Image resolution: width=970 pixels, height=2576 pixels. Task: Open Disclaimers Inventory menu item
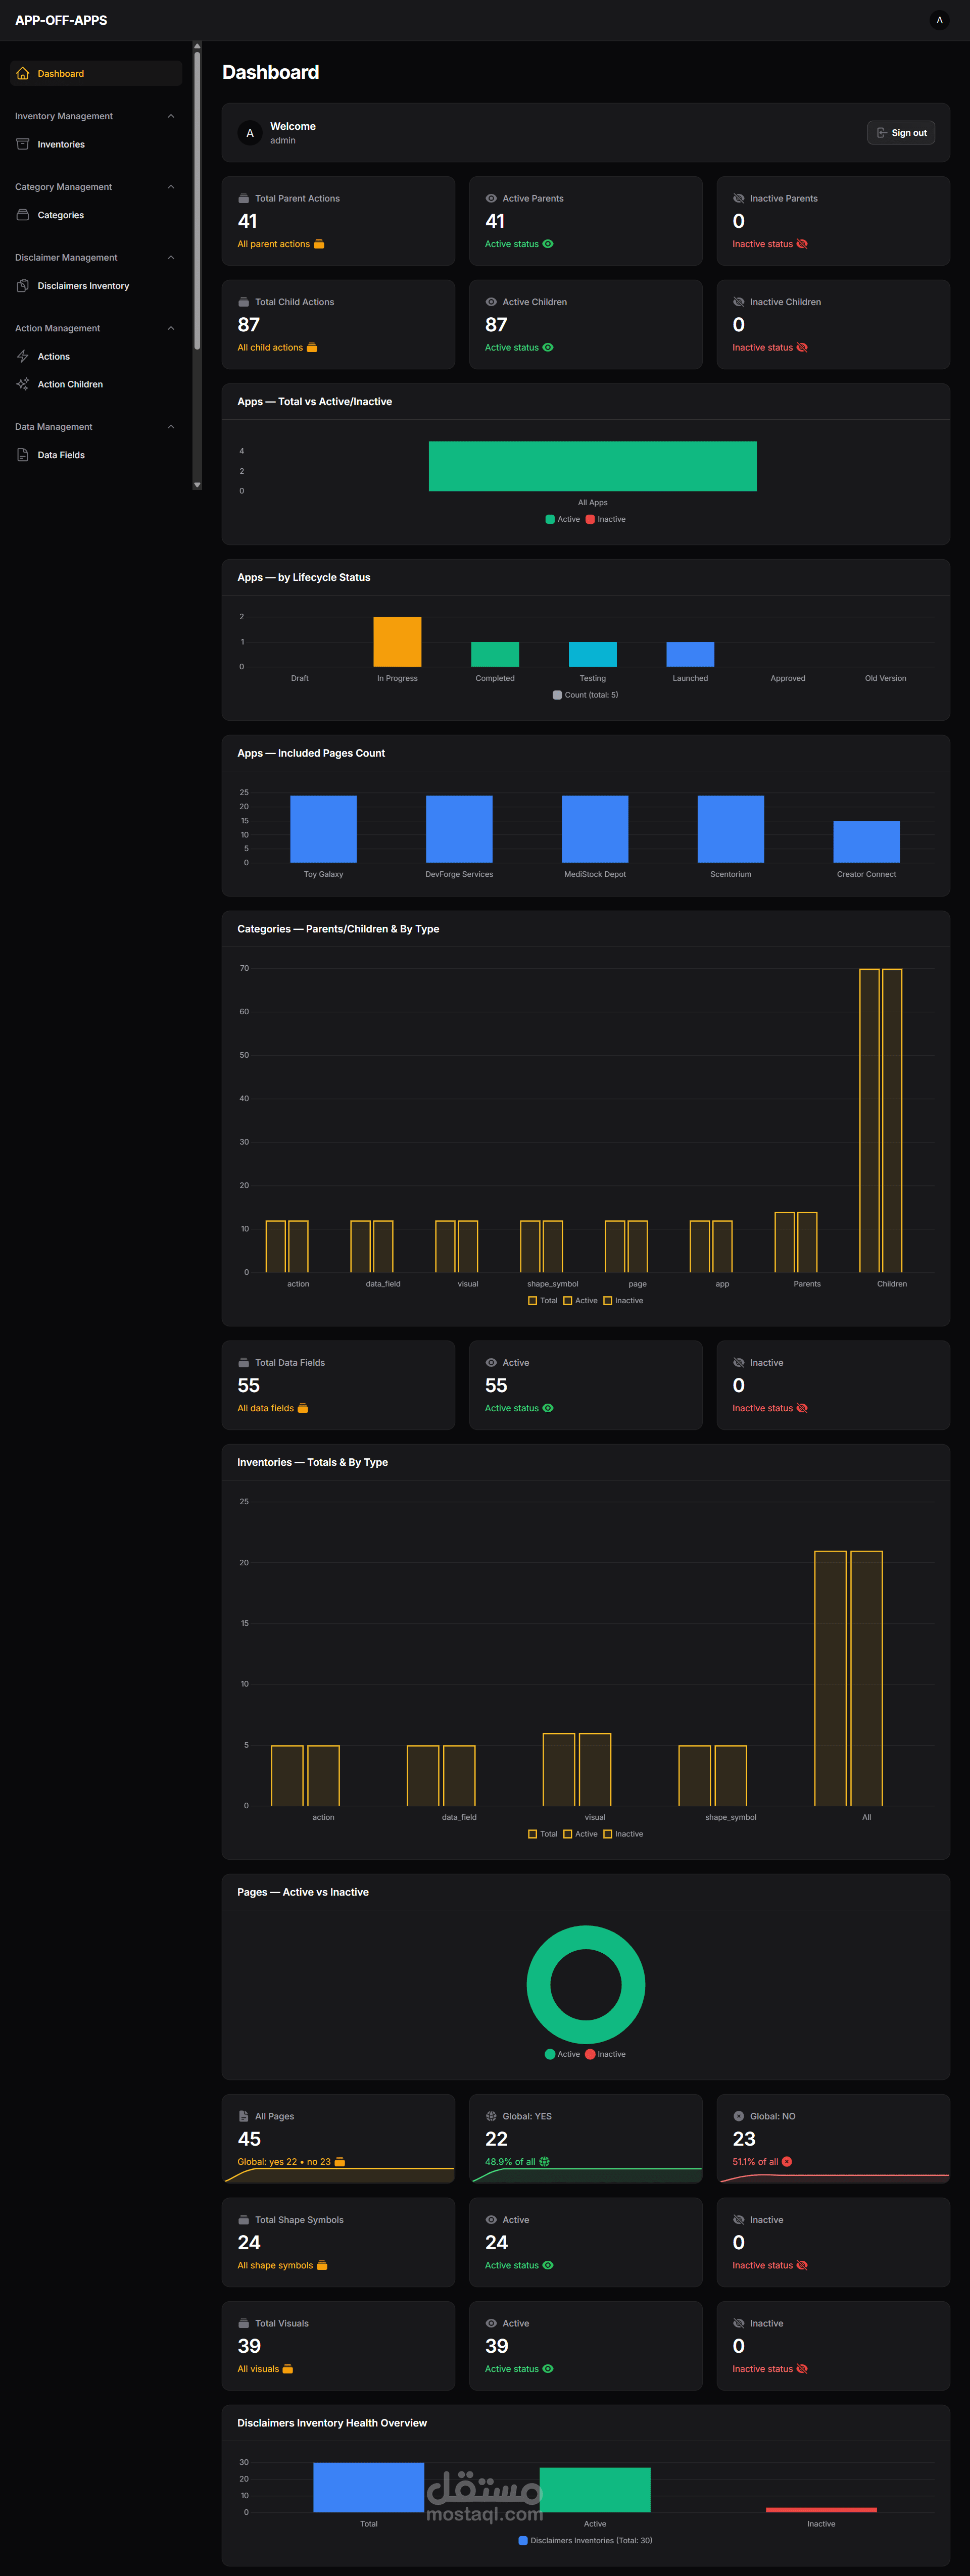[x=83, y=286]
